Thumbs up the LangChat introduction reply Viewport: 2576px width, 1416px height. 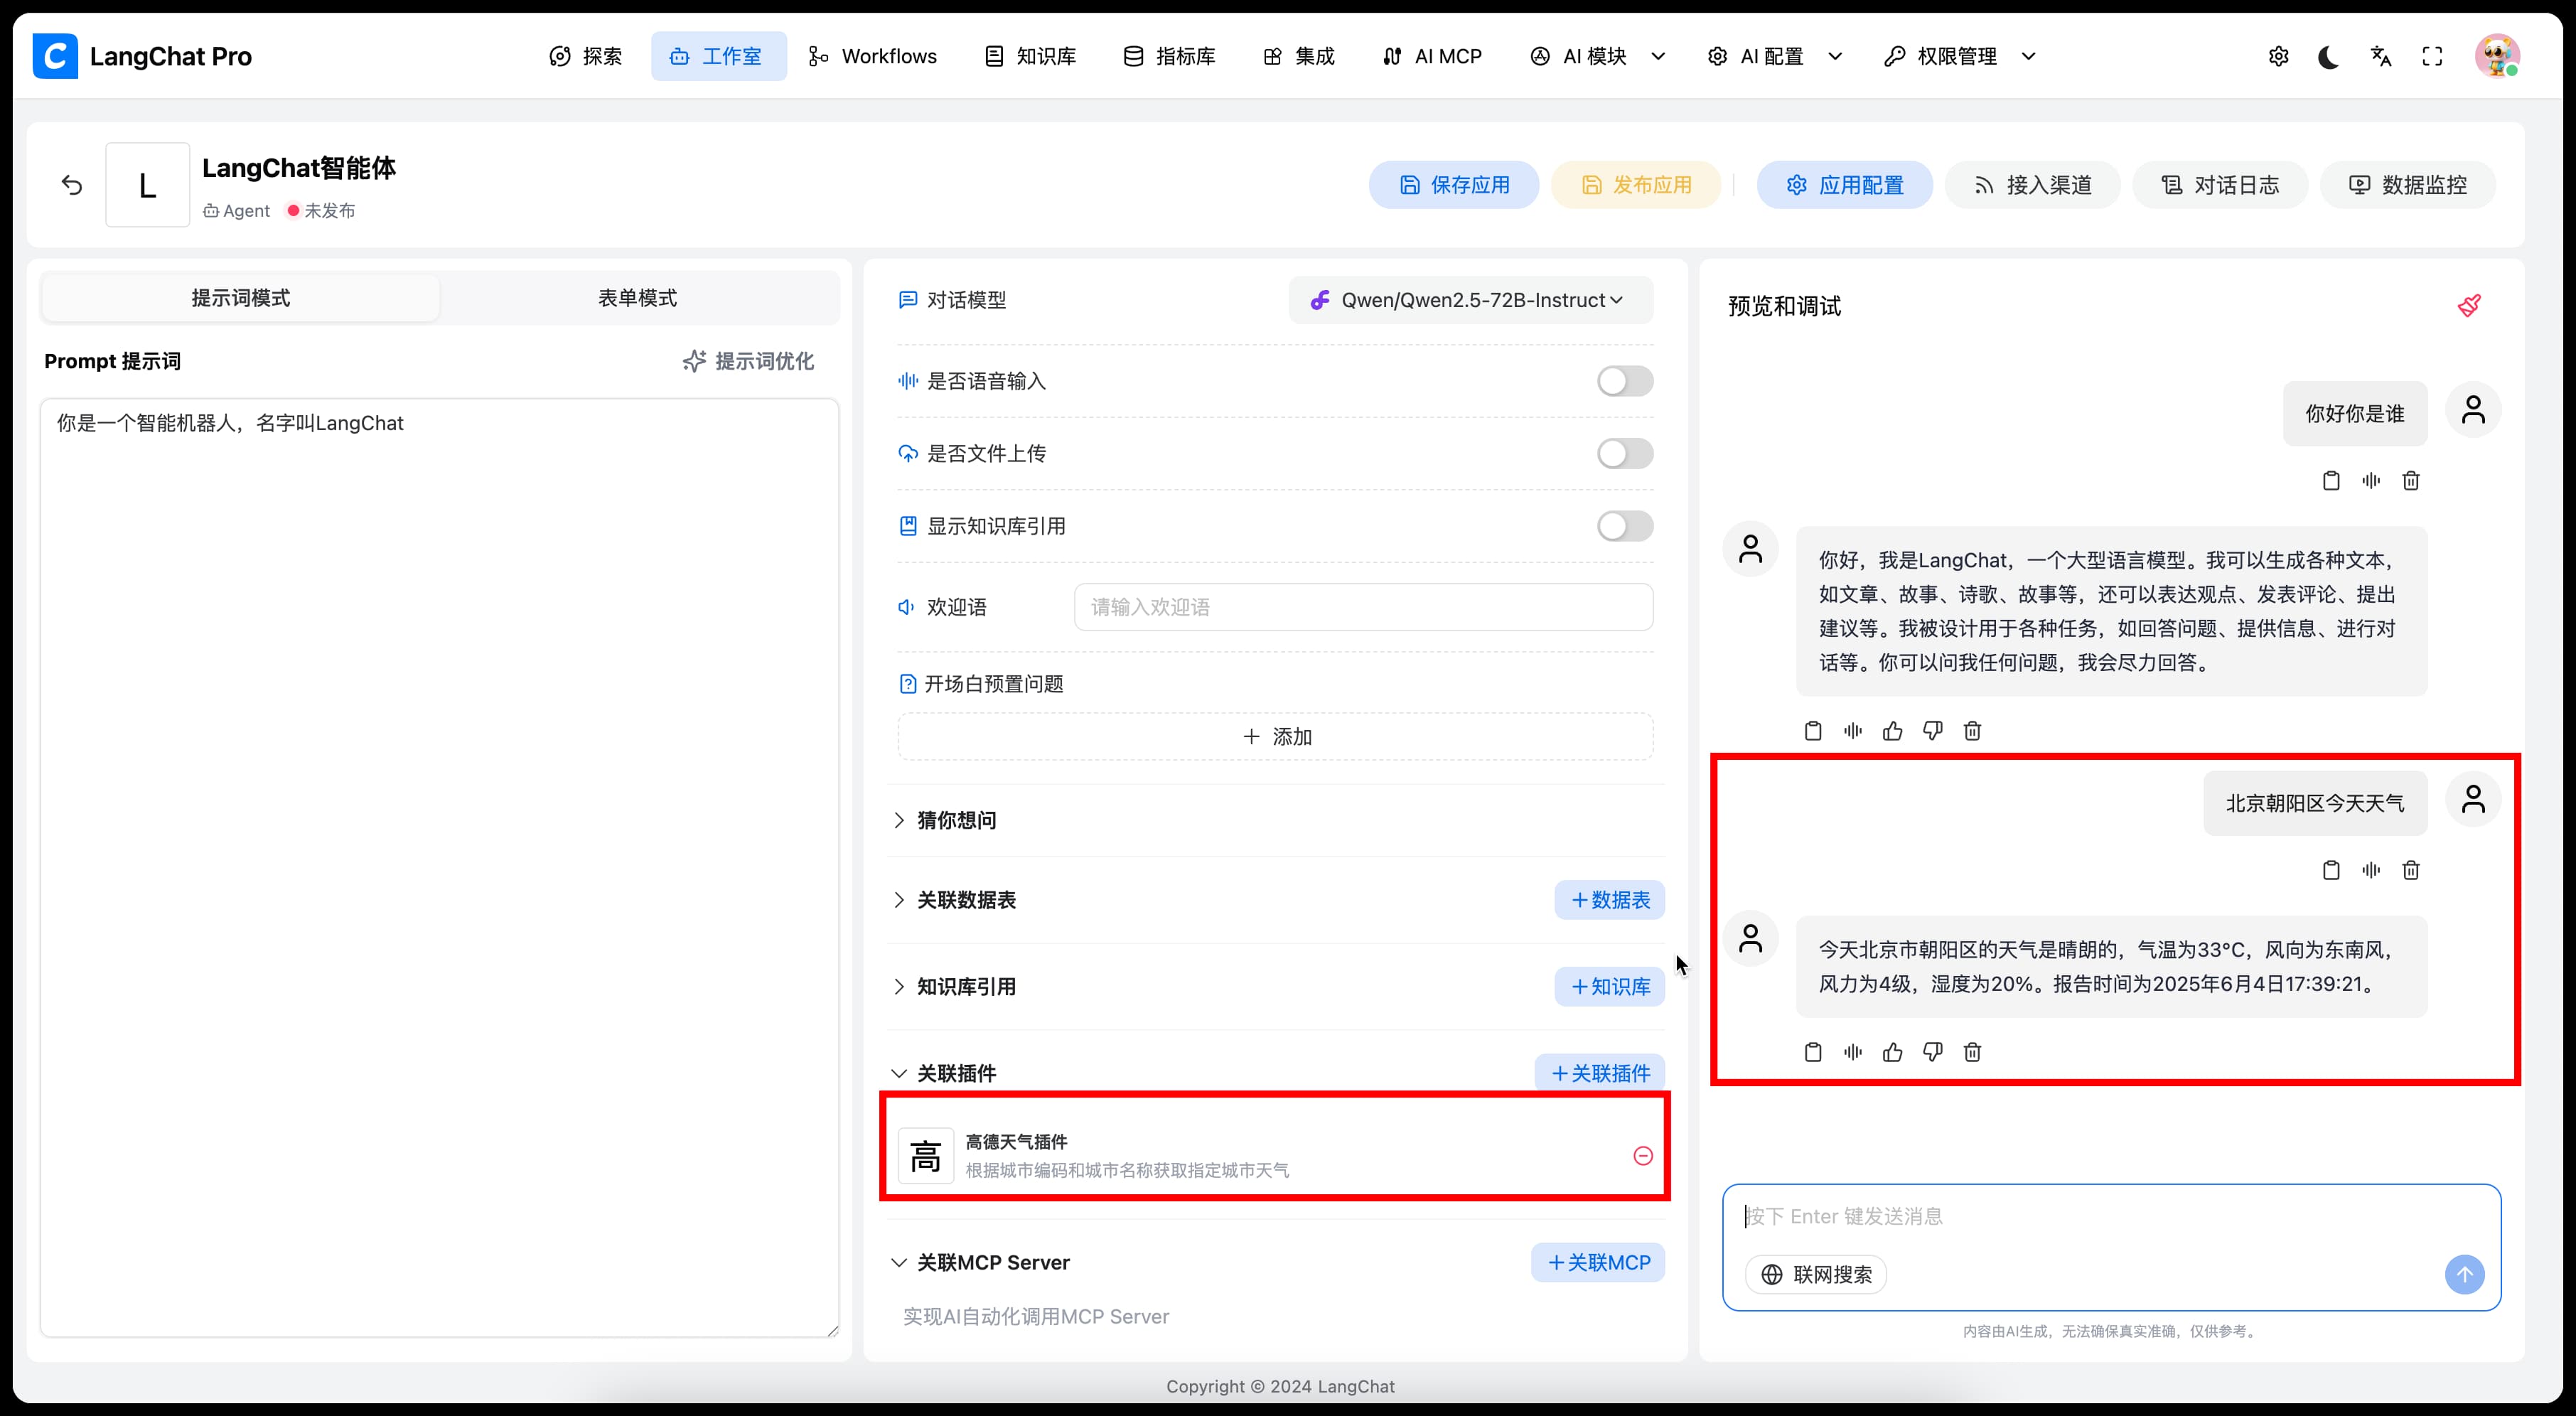(1893, 731)
